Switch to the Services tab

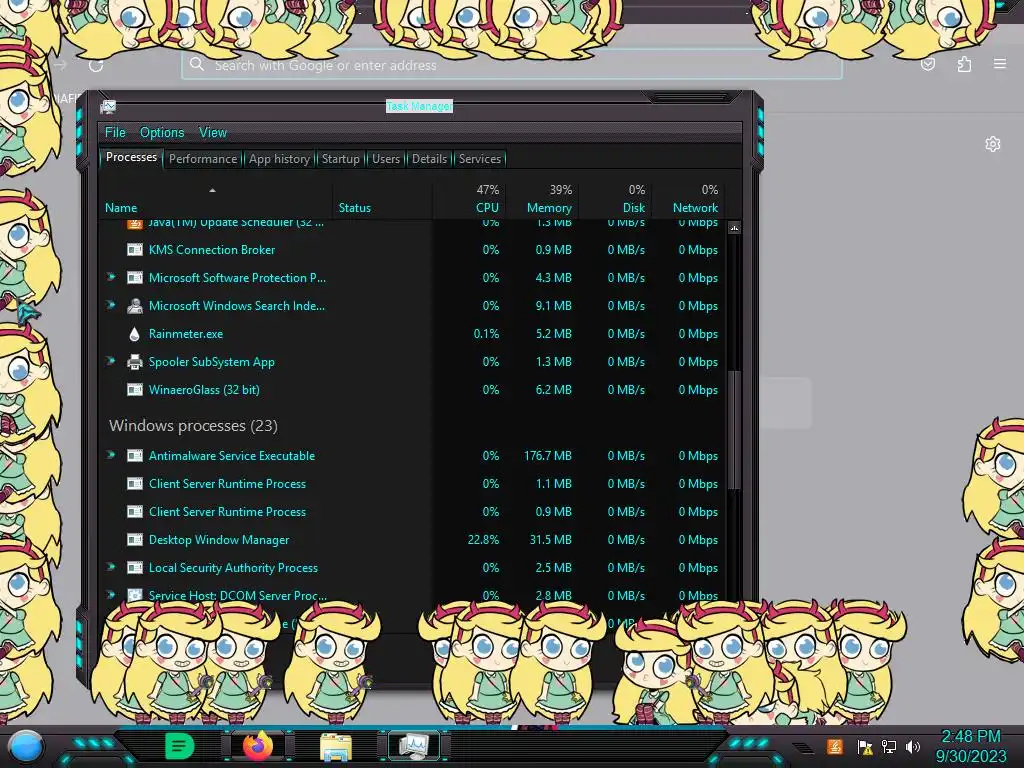(480, 159)
